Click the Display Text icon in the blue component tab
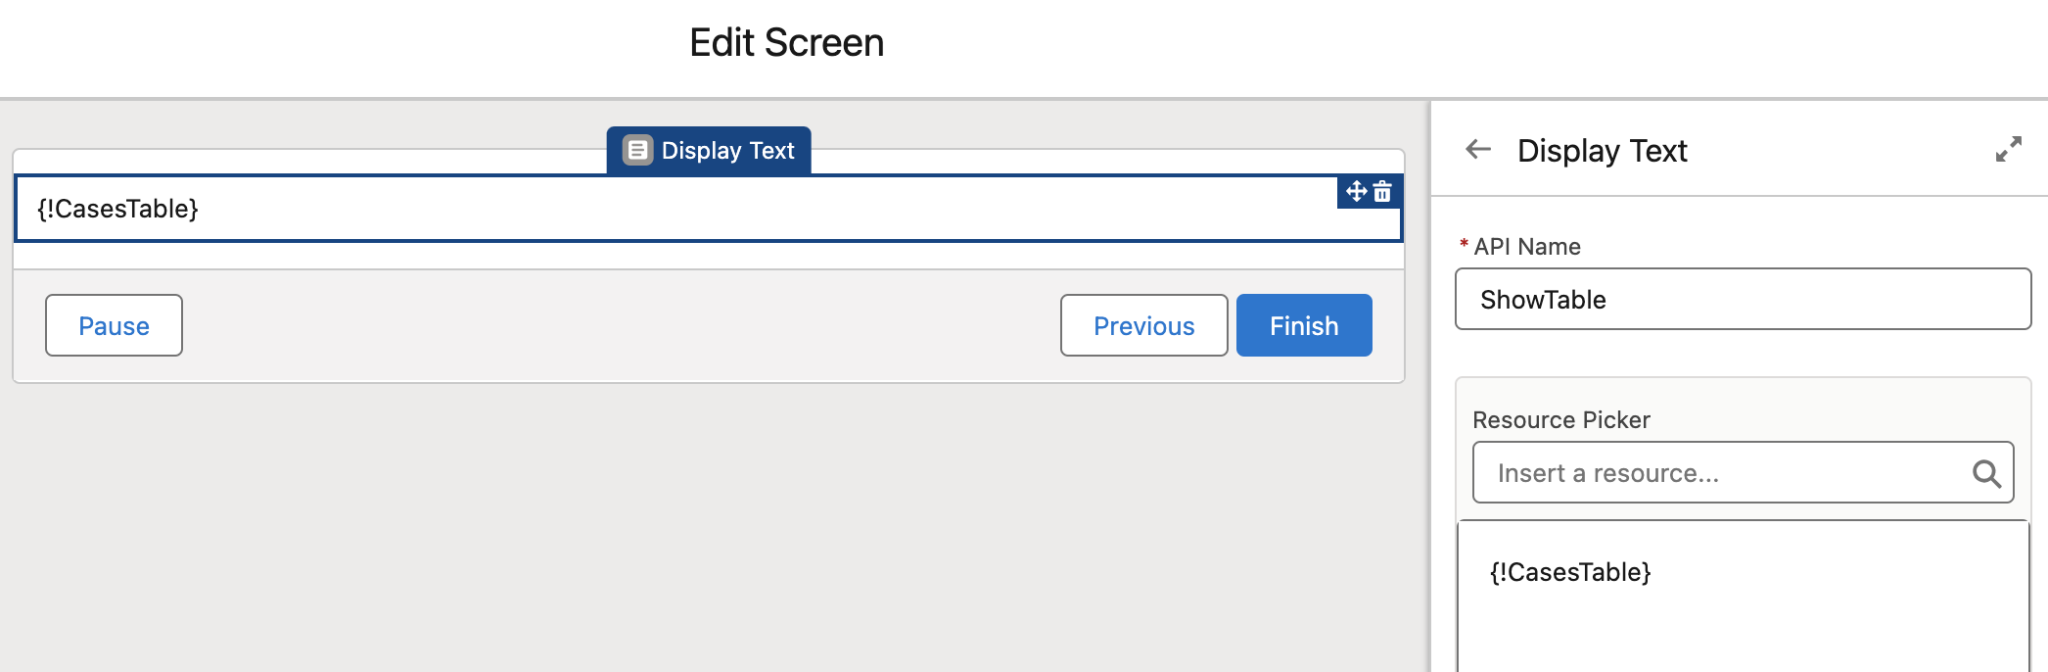 pyautogui.click(x=637, y=150)
